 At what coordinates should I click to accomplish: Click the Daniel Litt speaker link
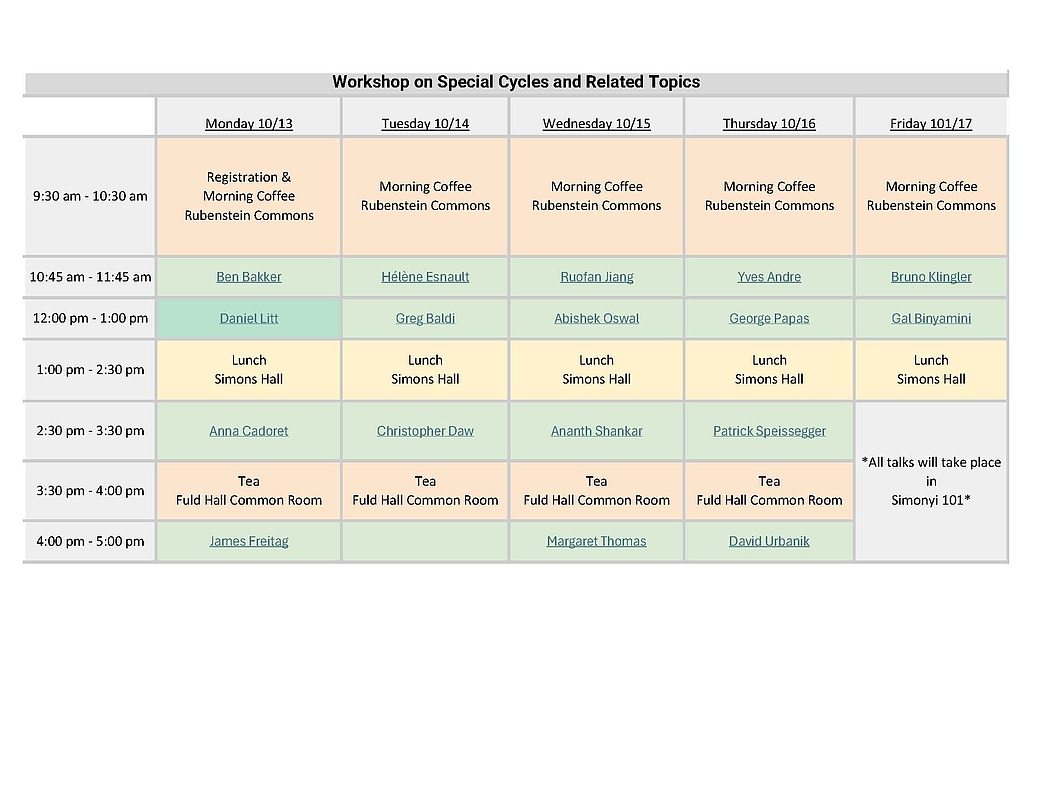tap(248, 319)
